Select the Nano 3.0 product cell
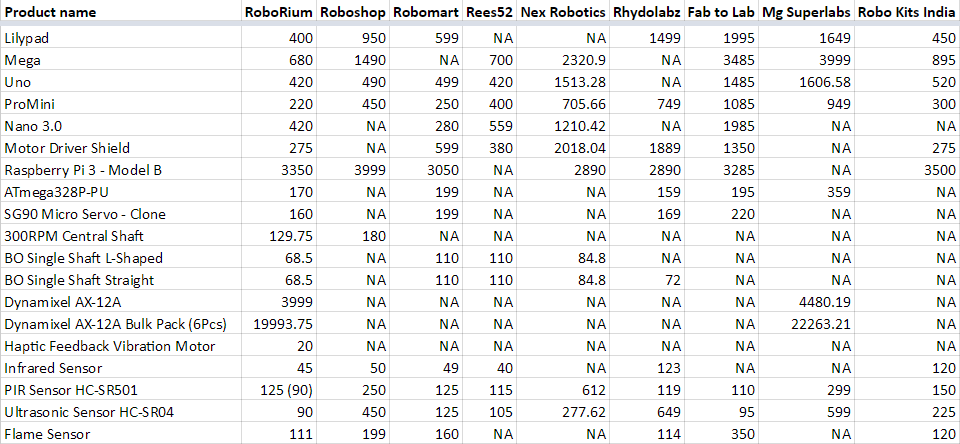 (120, 126)
